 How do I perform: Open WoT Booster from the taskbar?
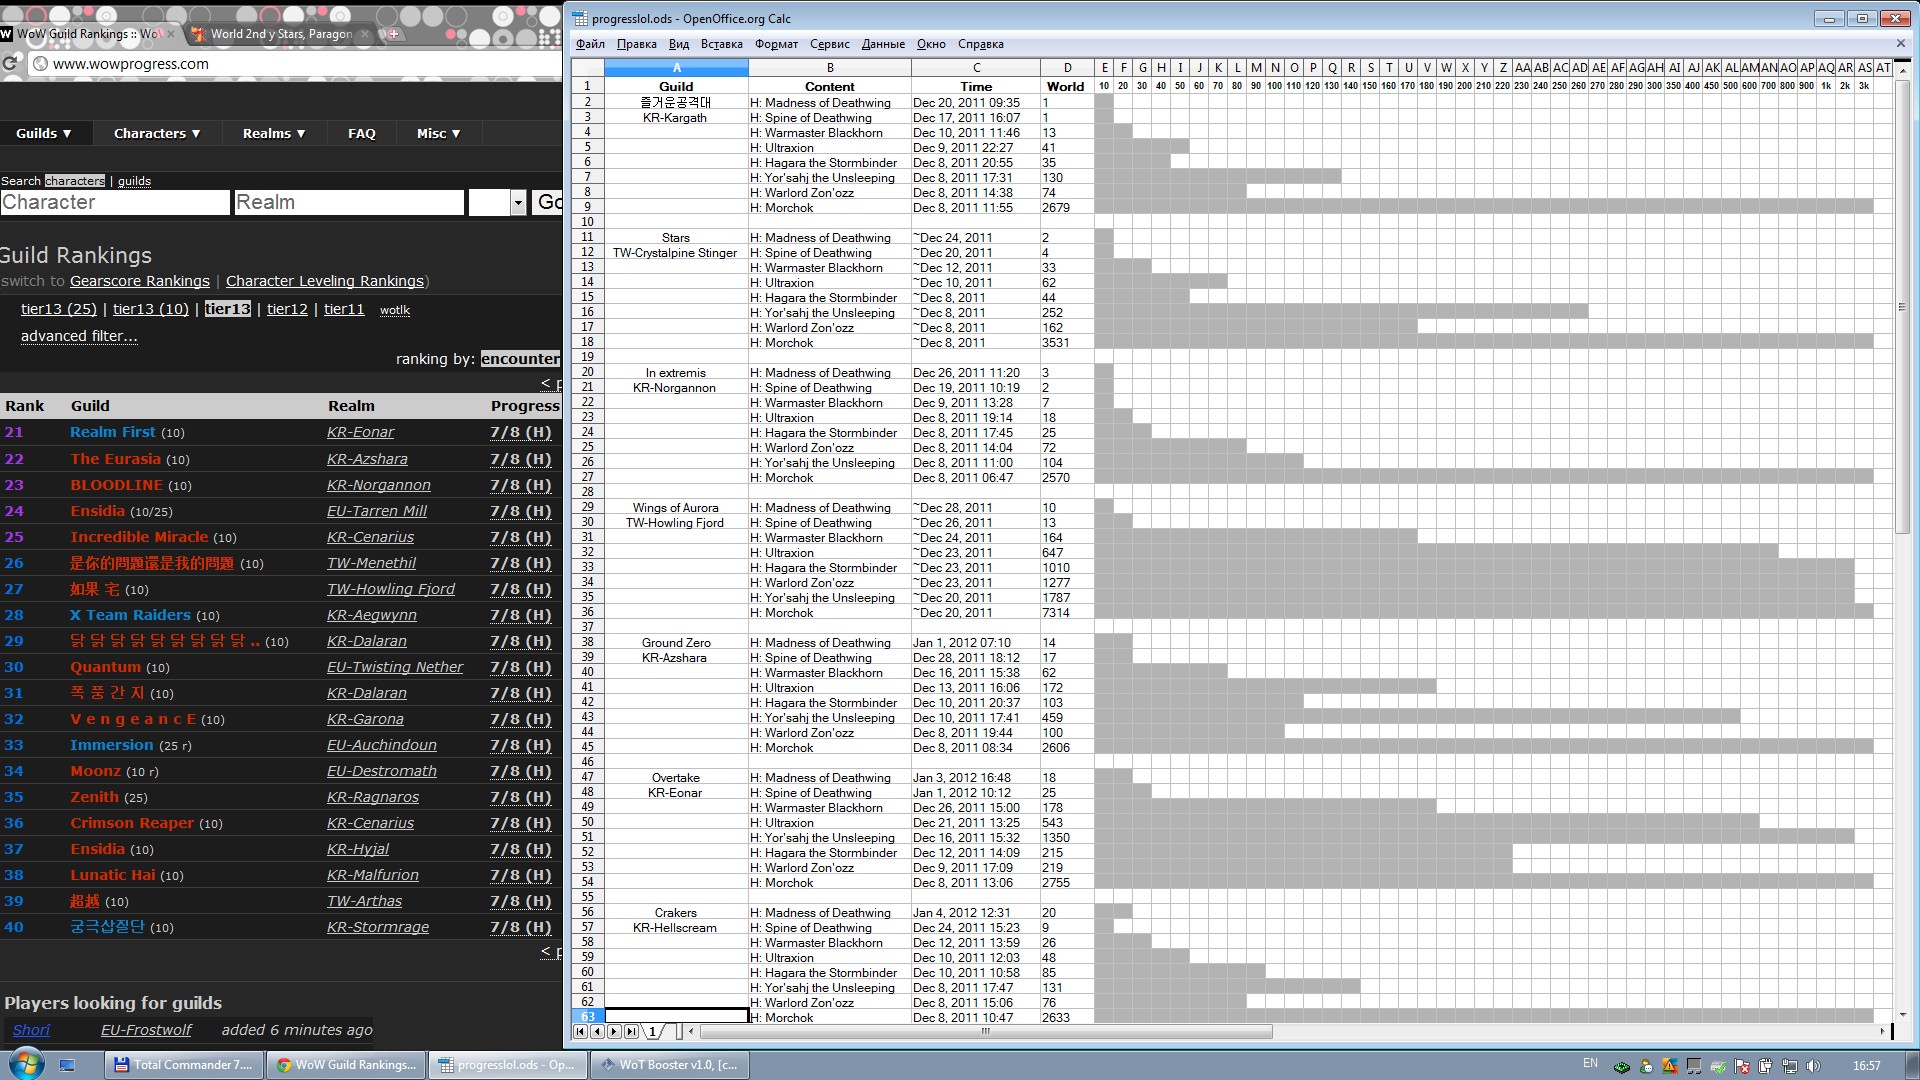668,1065
